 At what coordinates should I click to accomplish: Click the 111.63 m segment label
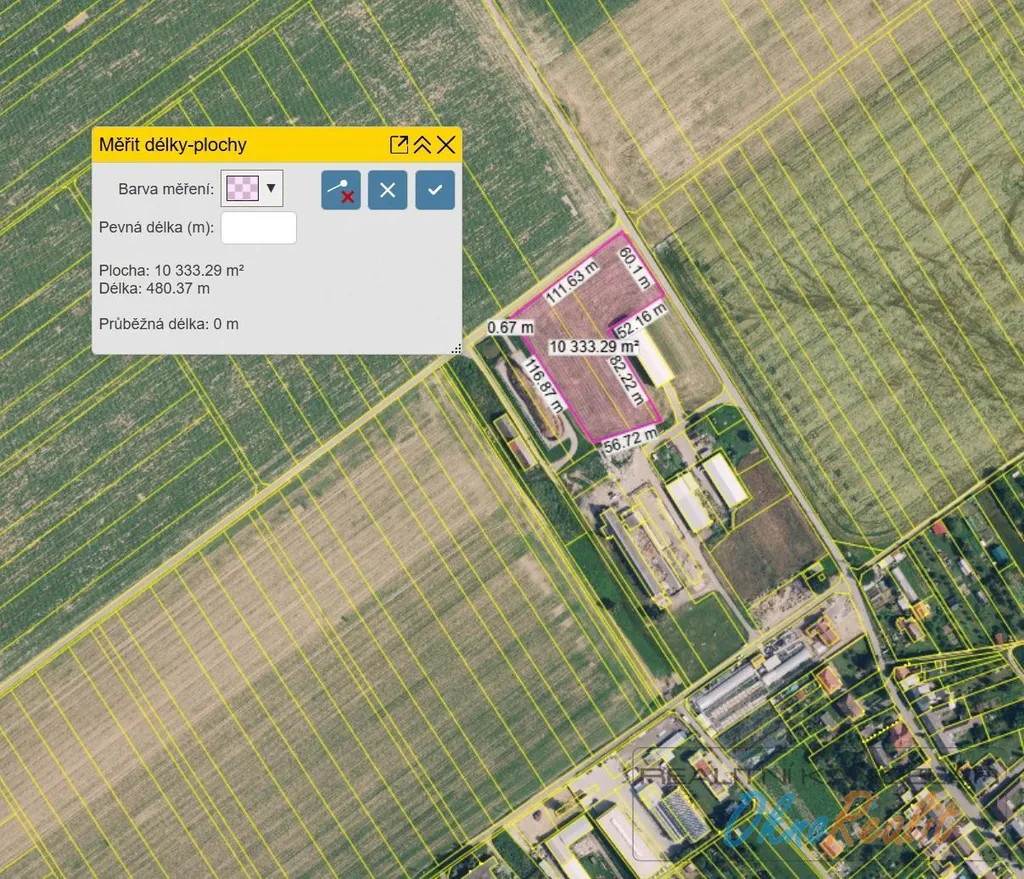571,284
